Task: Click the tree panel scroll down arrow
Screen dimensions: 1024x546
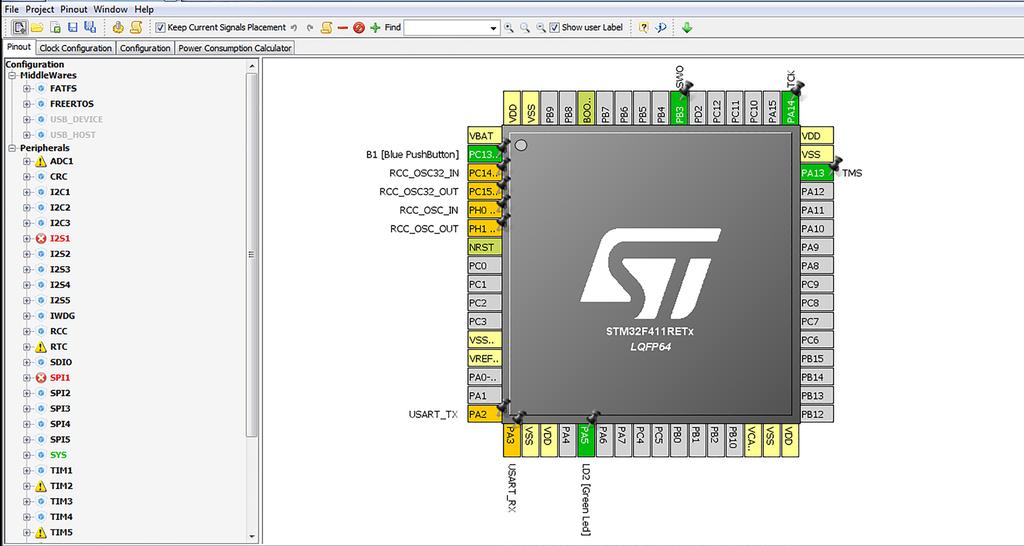Action: (253, 537)
